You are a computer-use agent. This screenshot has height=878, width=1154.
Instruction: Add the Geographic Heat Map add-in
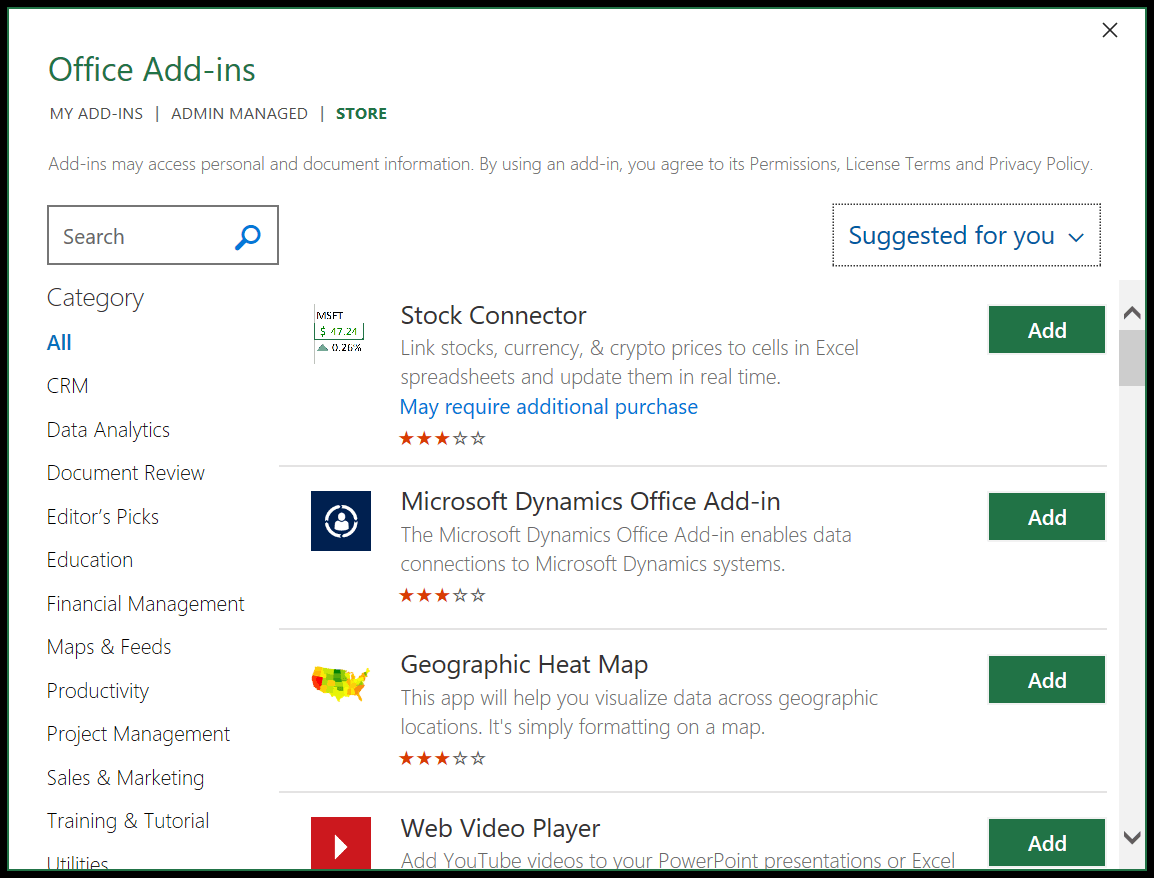(x=1047, y=680)
